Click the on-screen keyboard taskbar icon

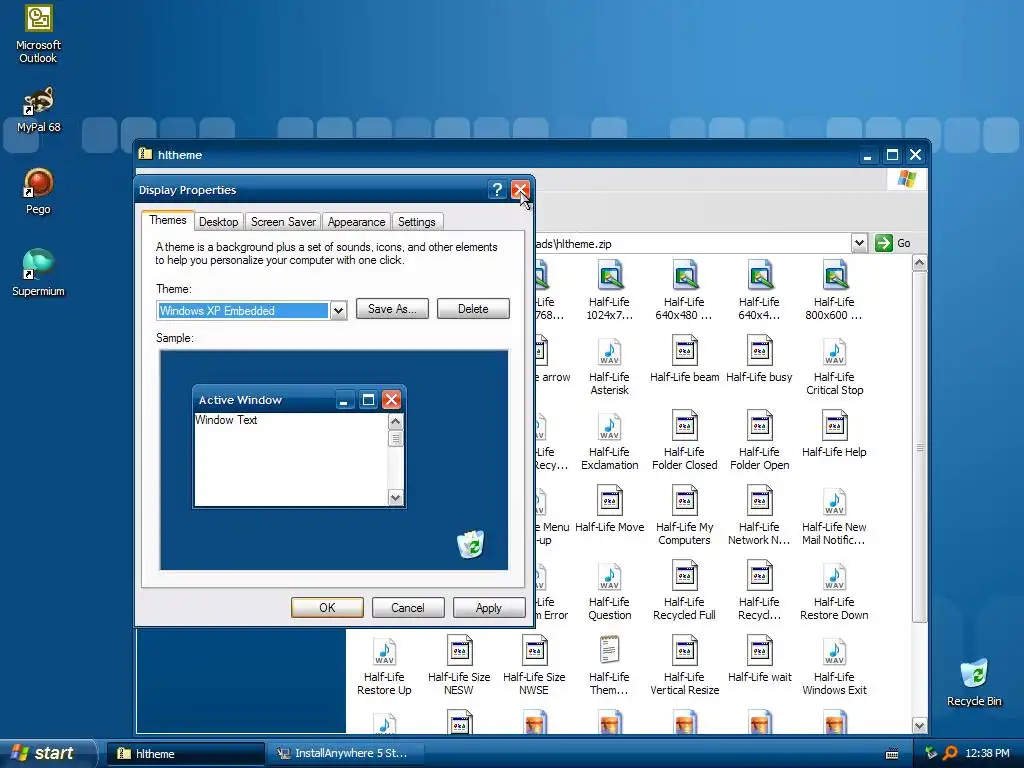[892, 754]
